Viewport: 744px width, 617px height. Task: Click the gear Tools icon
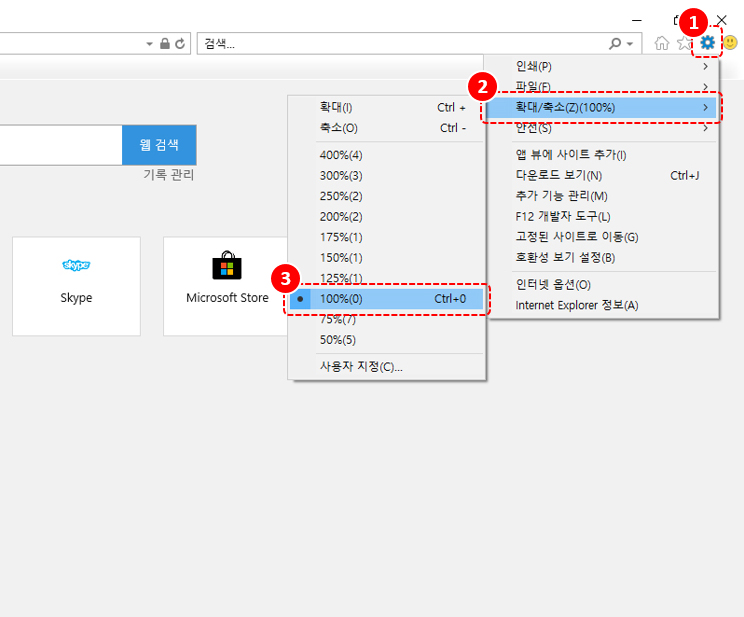[x=708, y=43]
